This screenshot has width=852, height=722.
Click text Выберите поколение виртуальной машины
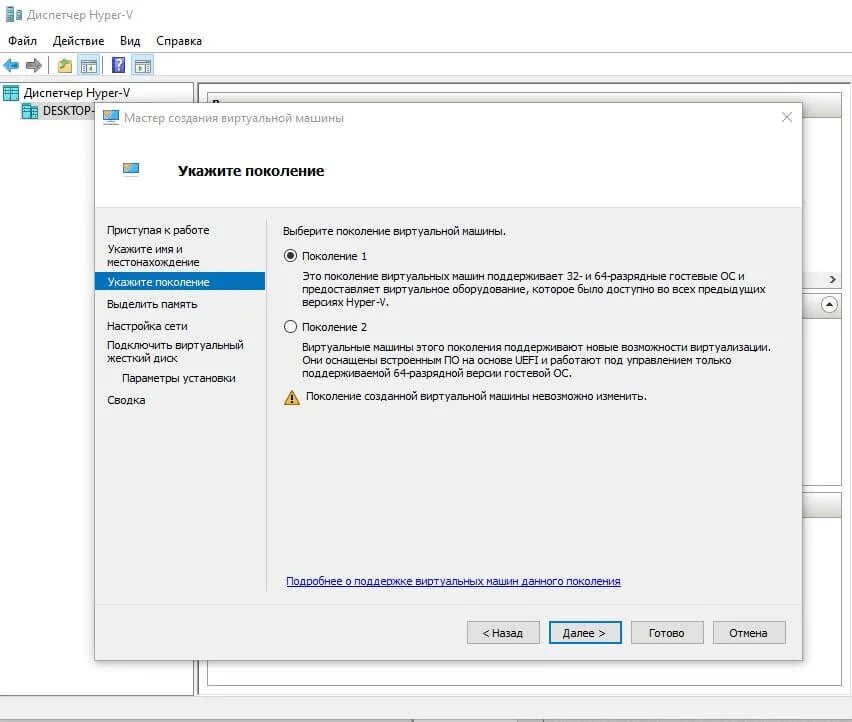[394, 231]
